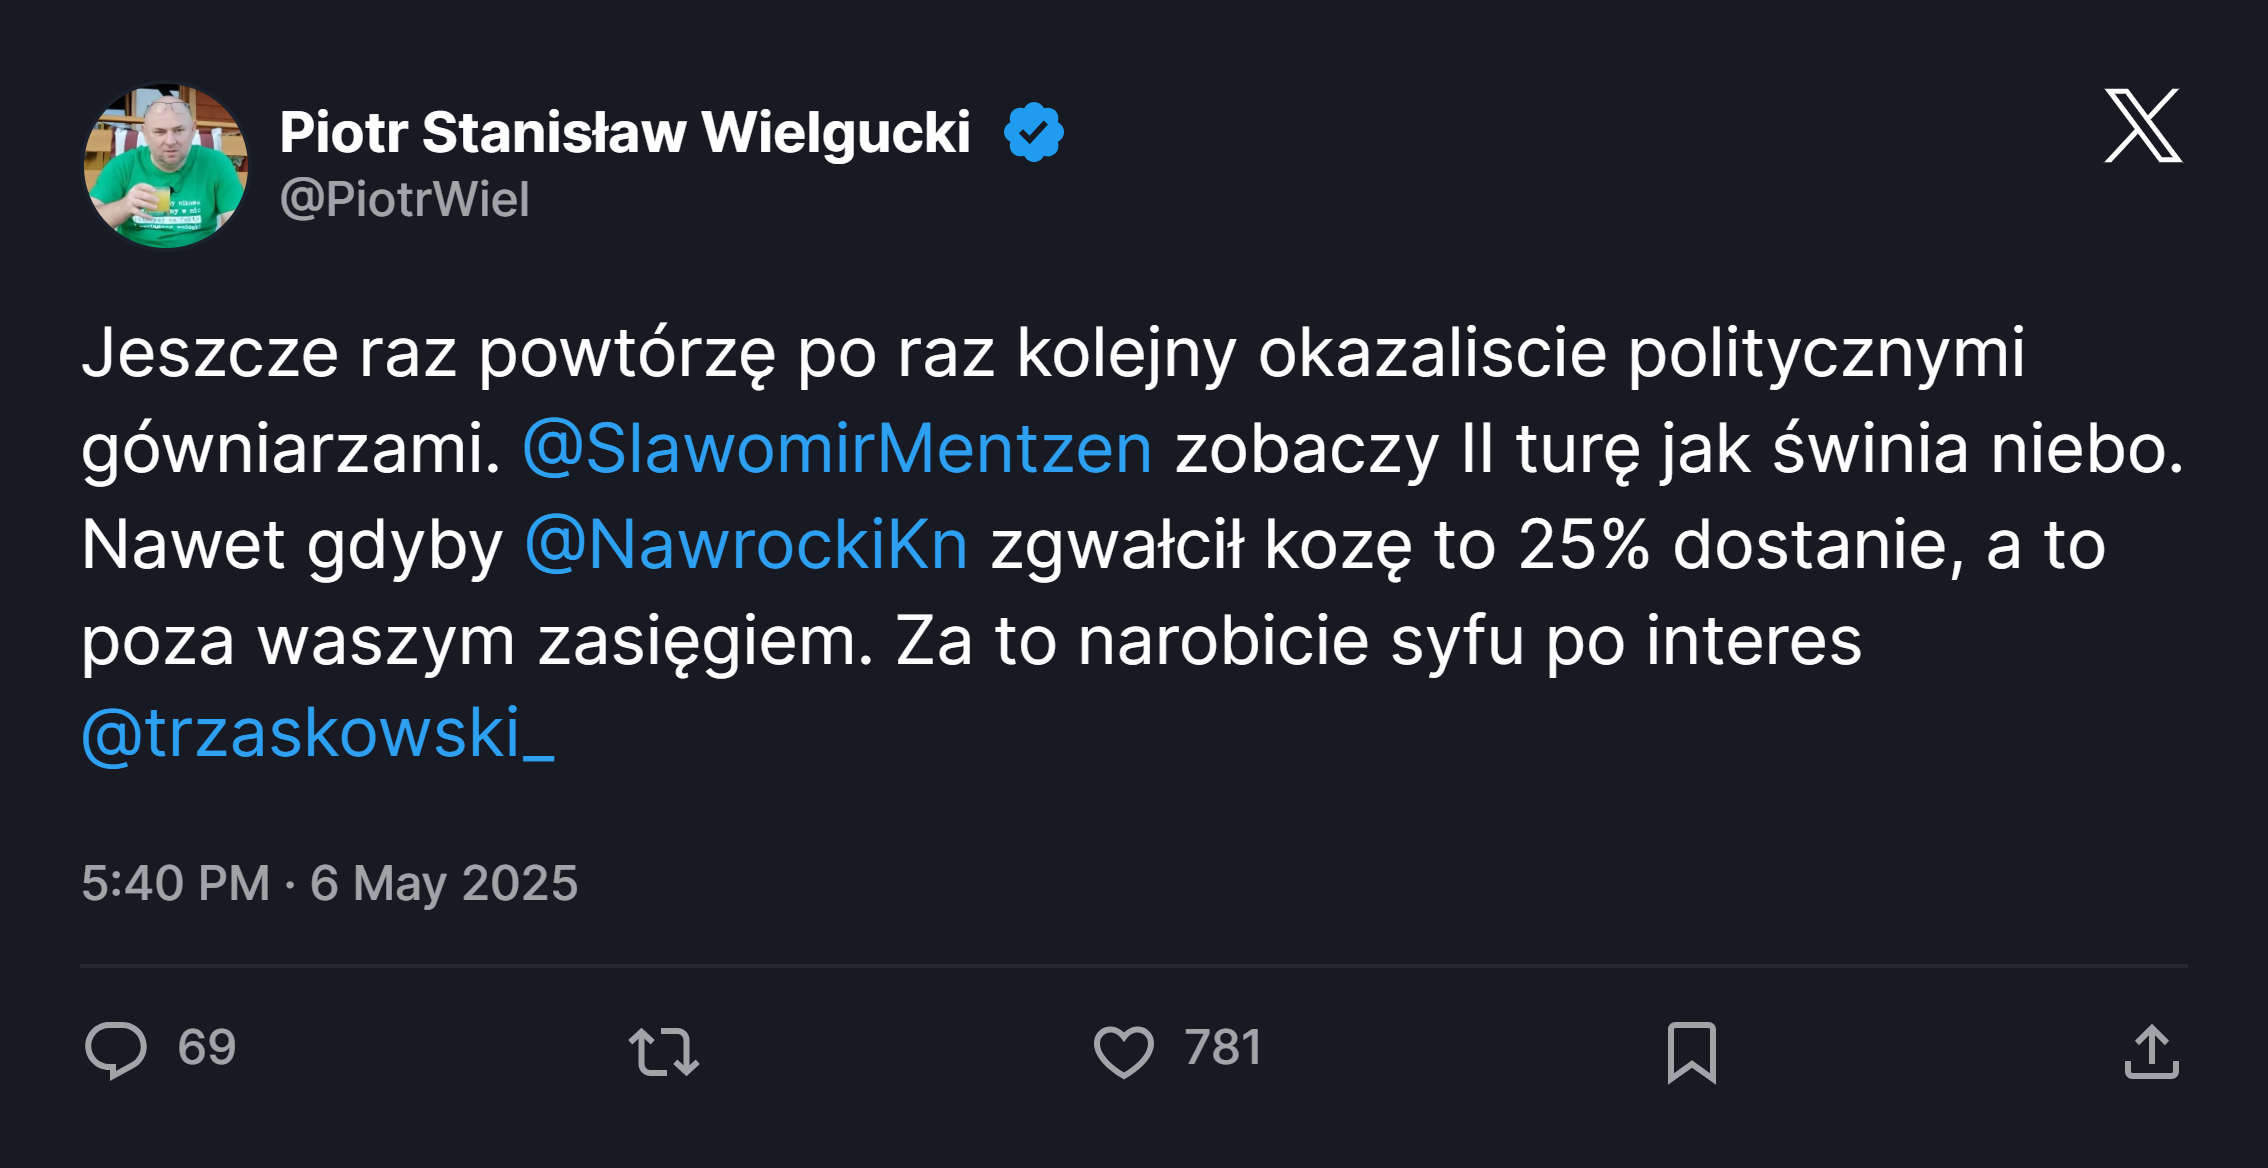Viewport: 2268px width, 1168px height.
Task: Click the 5:40 PM timestamp
Action: click(176, 883)
